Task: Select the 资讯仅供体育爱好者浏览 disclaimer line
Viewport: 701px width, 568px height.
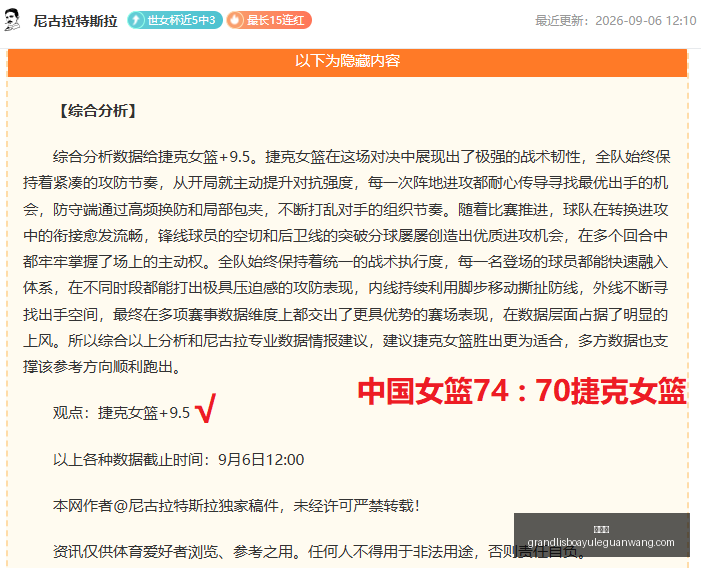Action: (x=319, y=552)
